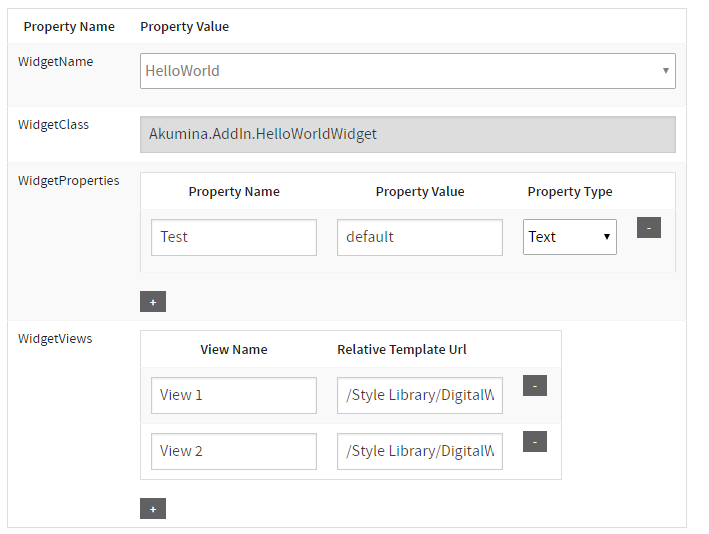This screenshot has width=709, height=534.
Task: Click the Property Type column header
Action: pyautogui.click(x=570, y=192)
